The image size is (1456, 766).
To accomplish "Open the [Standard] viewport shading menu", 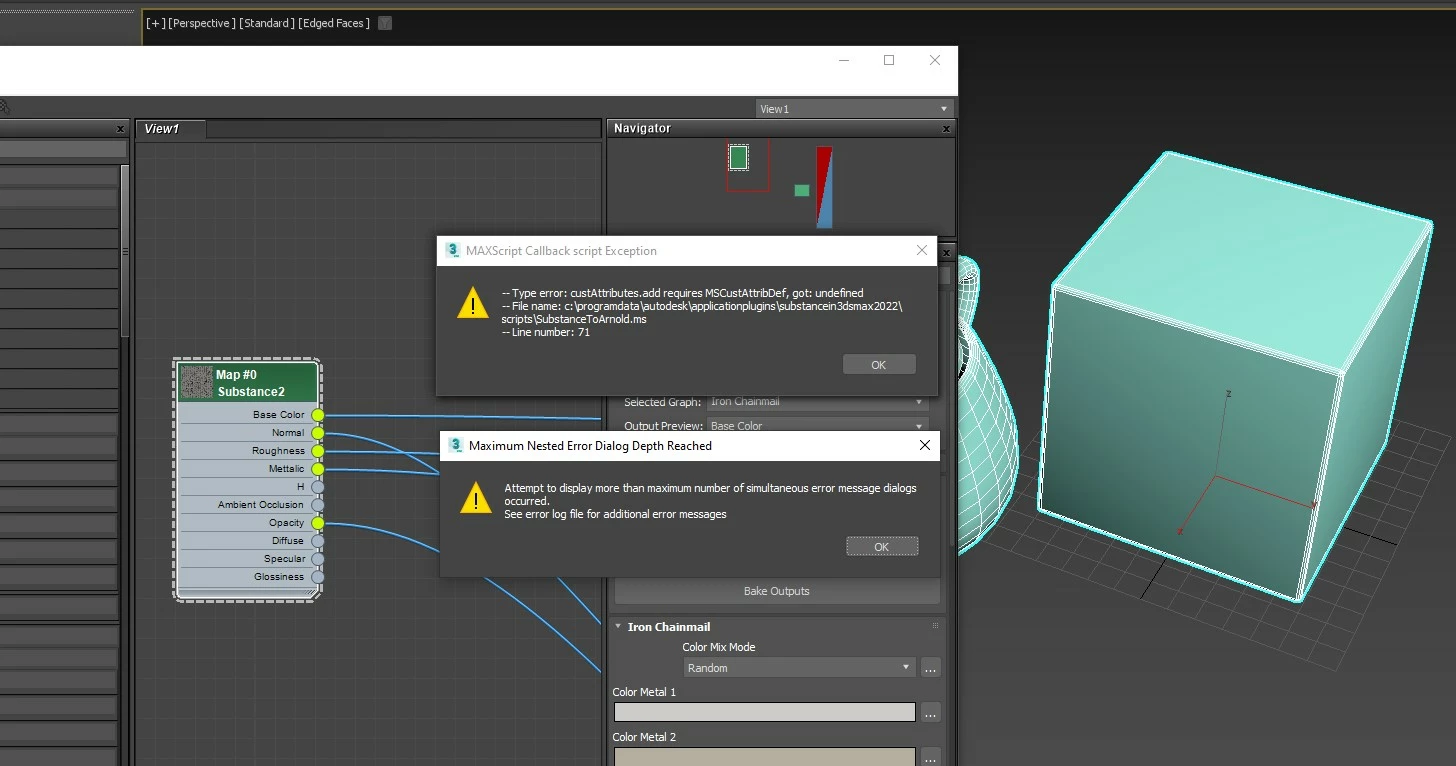I will 267,23.
